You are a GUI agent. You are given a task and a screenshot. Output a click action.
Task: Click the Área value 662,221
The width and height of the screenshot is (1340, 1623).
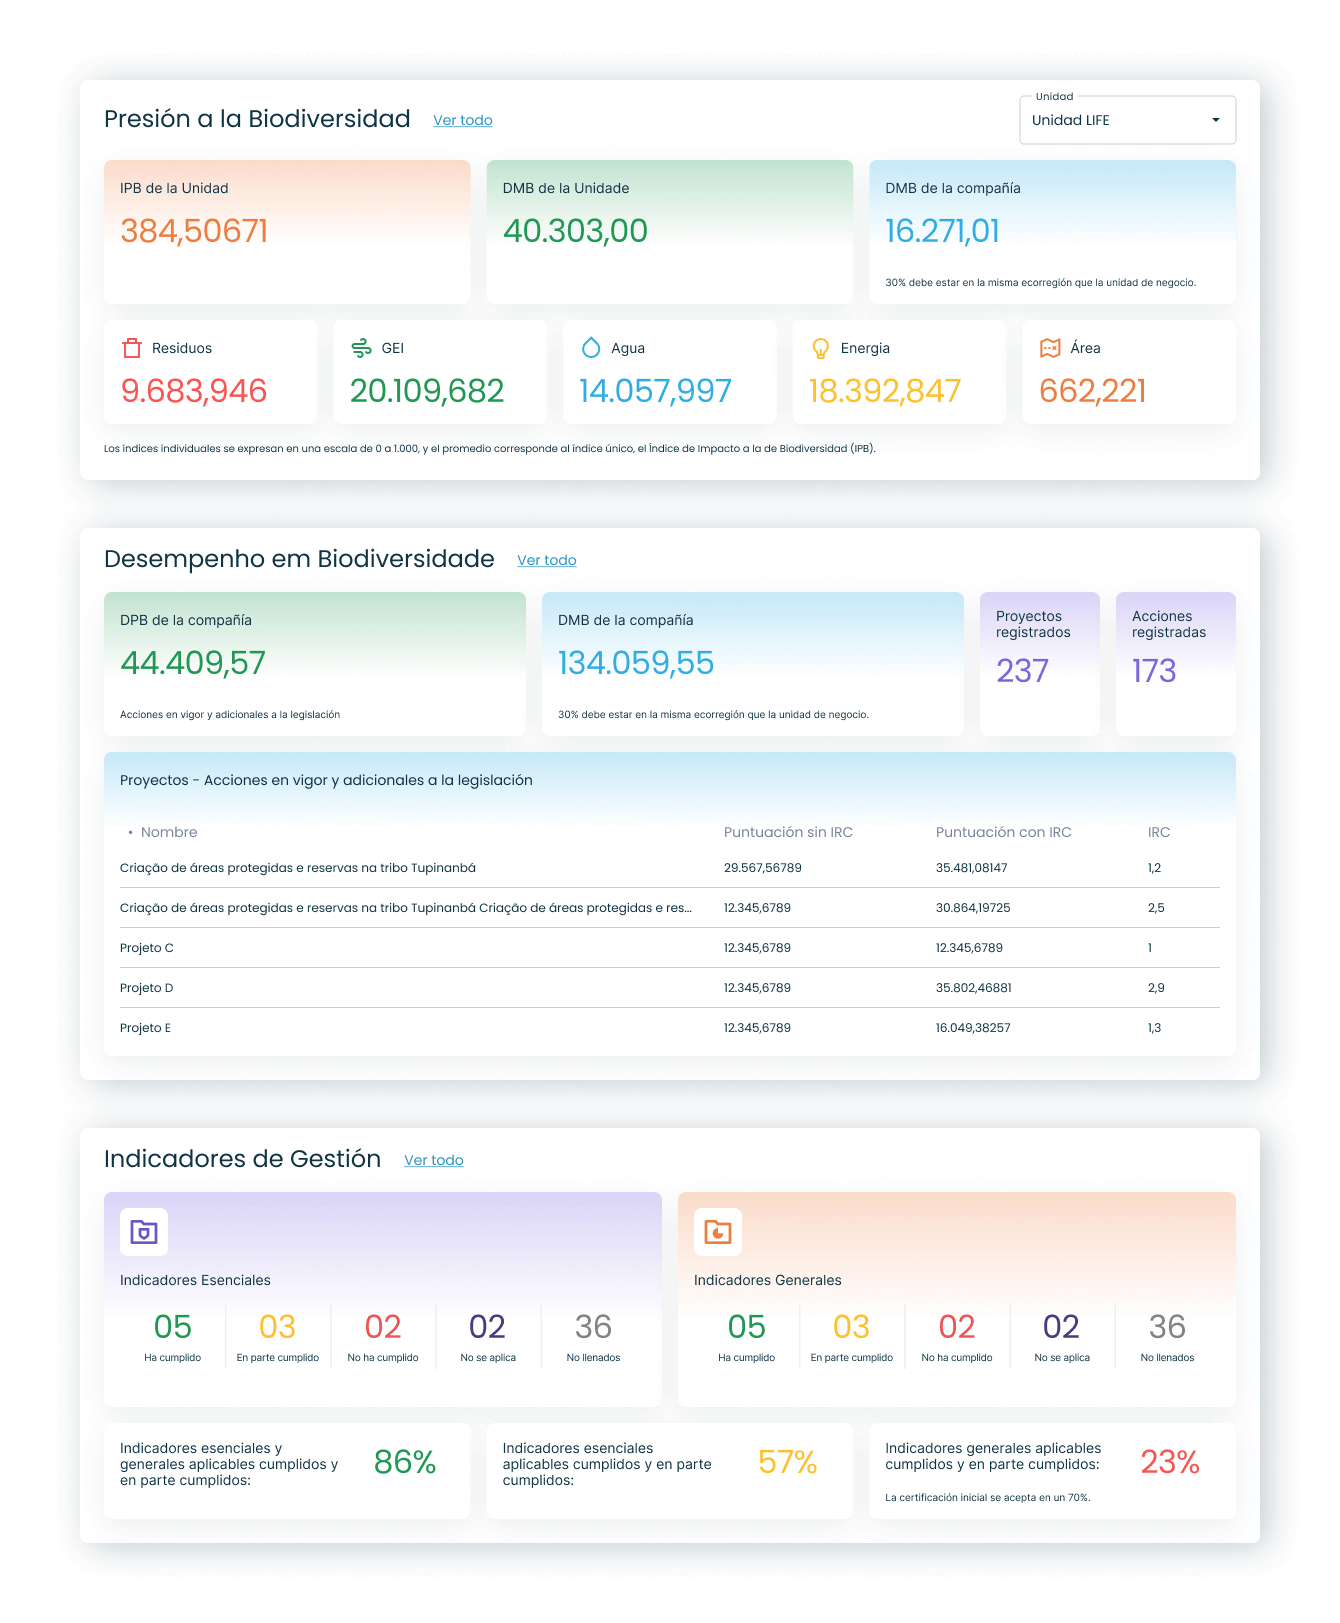[x=1093, y=391]
